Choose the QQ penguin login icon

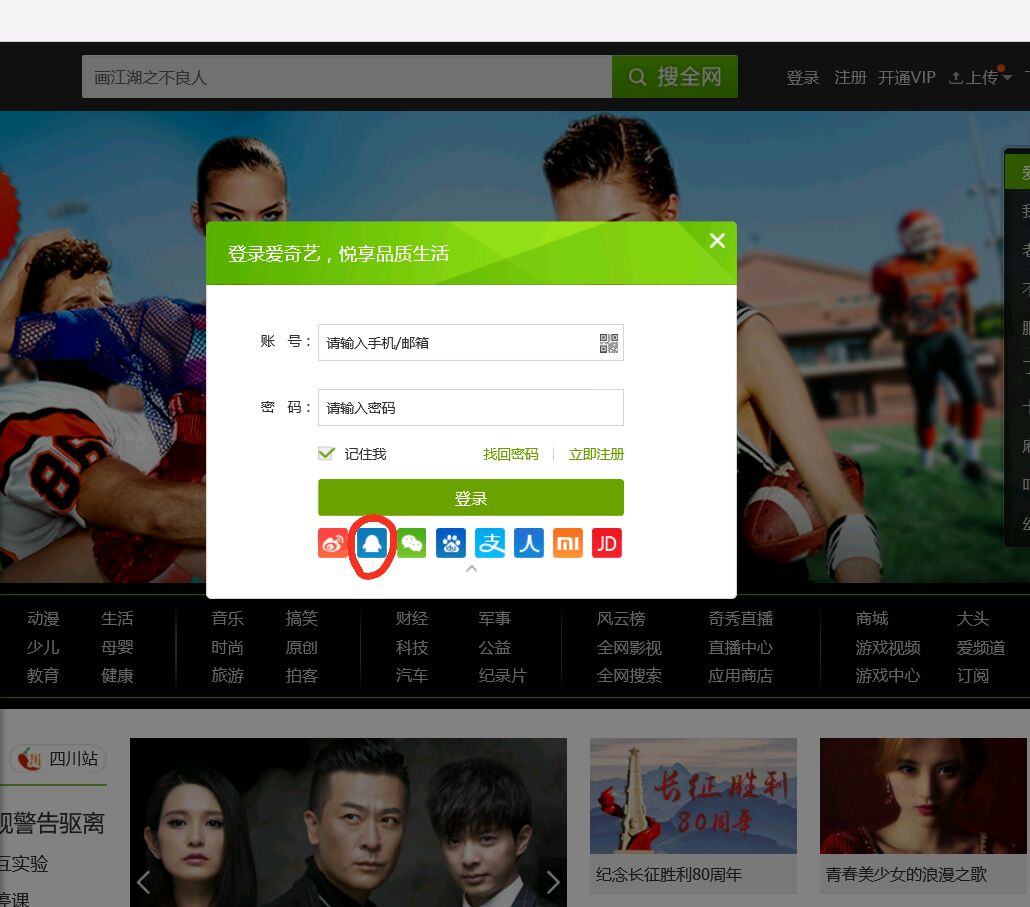point(372,543)
